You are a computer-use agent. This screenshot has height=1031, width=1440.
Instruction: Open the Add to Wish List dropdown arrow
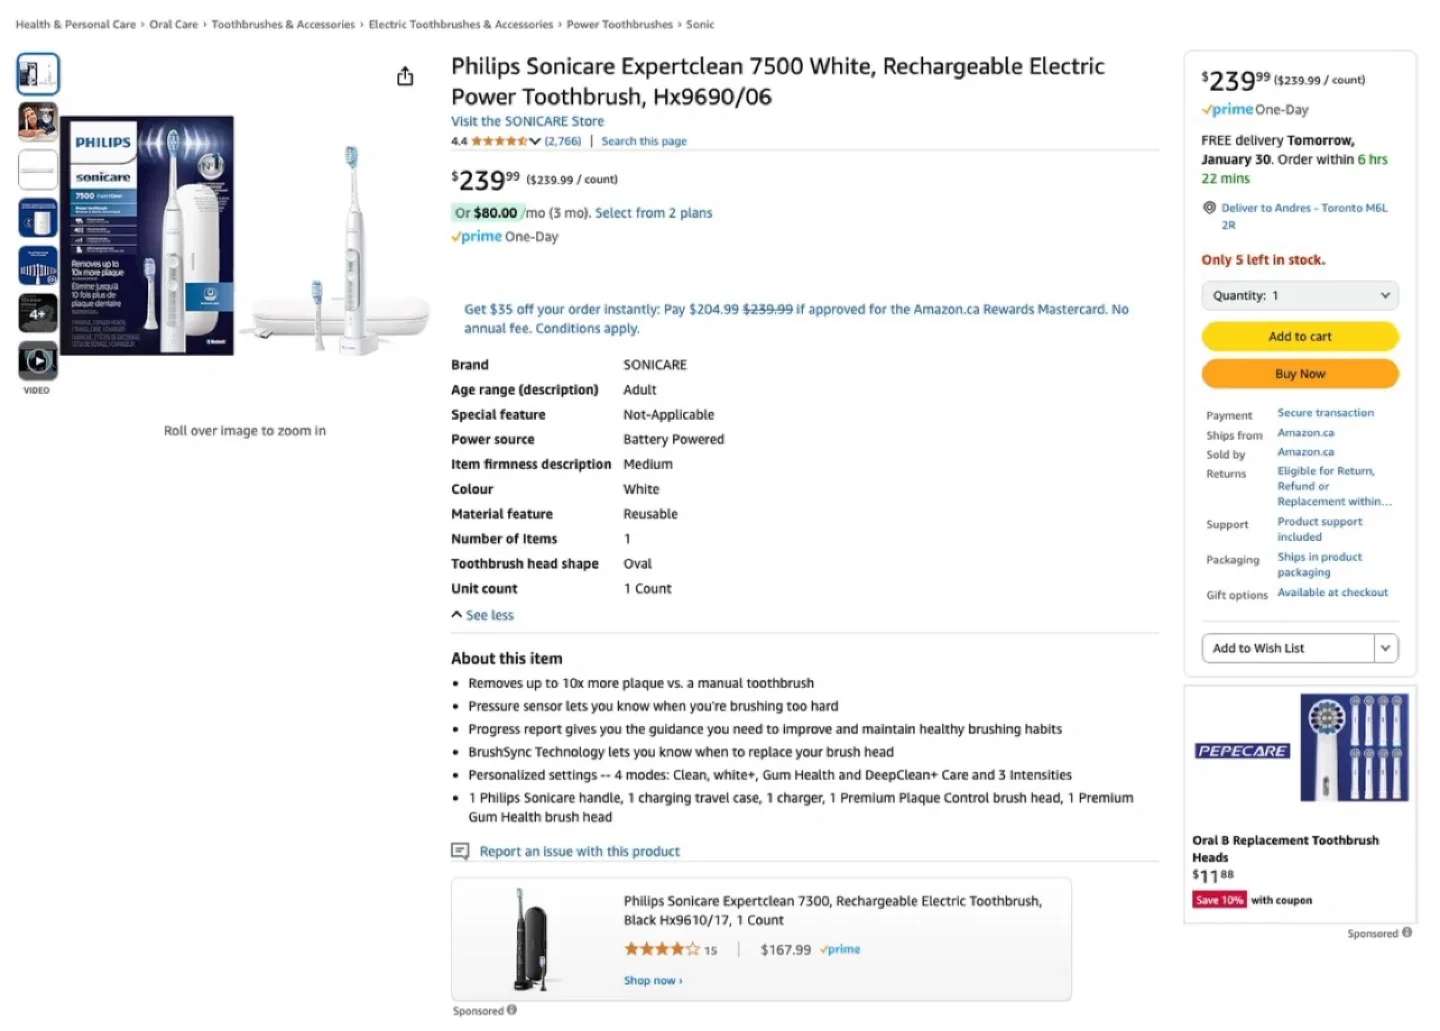[x=1386, y=648]
